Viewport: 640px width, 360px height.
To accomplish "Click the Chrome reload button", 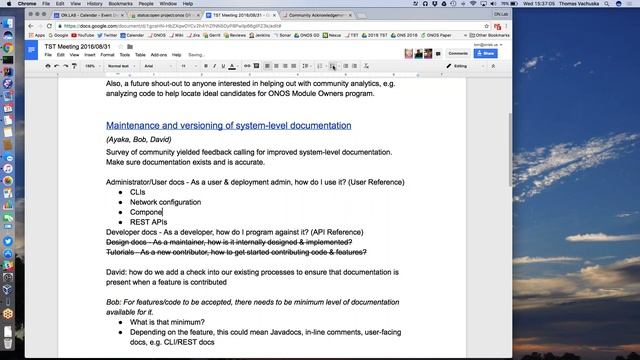I will (x=49, y=26).
